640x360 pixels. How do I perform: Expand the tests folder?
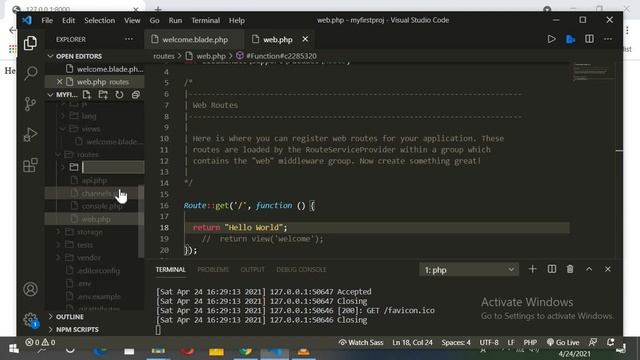[x=84, y=245]
